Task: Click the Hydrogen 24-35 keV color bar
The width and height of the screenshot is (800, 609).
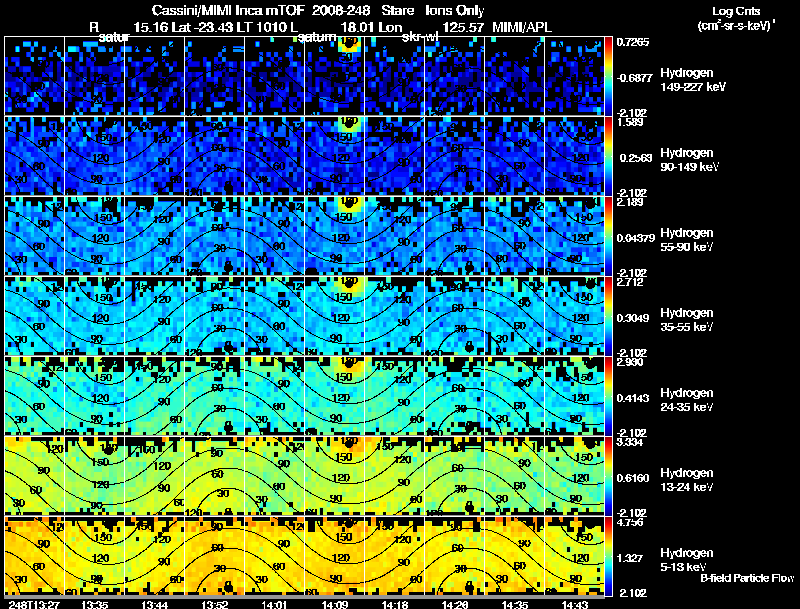Action: tap(608, 396)
